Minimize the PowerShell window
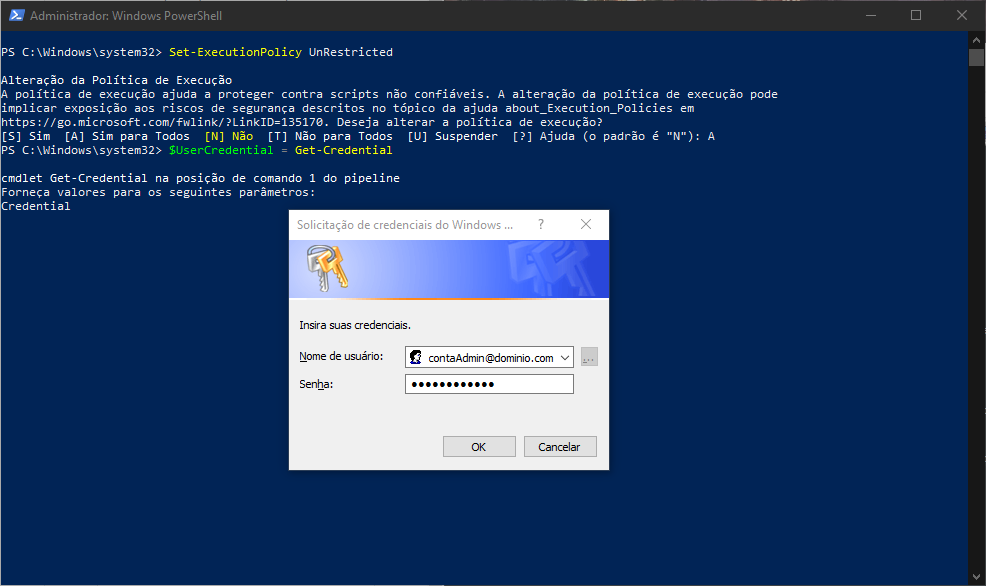The image size is (986, 586). pos(871,15)
